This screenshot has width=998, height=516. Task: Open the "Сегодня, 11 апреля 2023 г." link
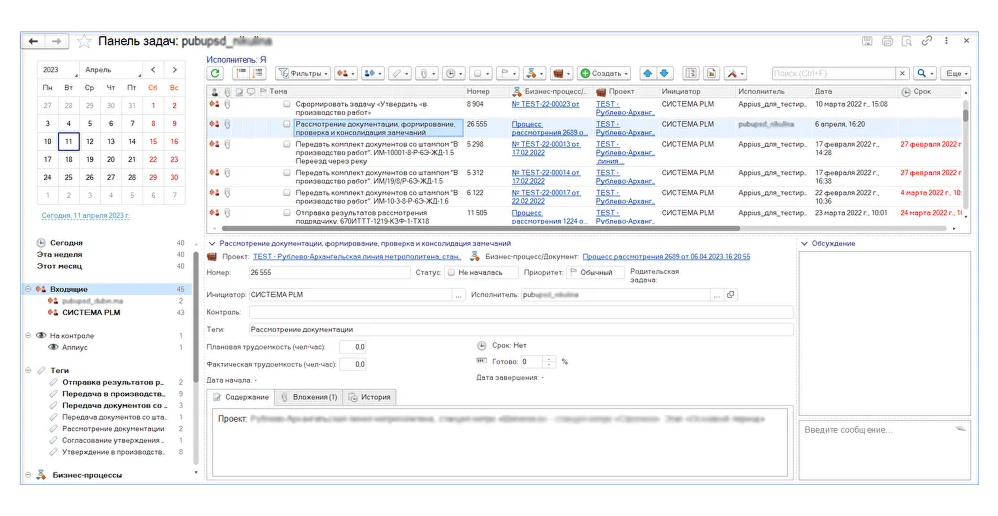click(85, 216)
